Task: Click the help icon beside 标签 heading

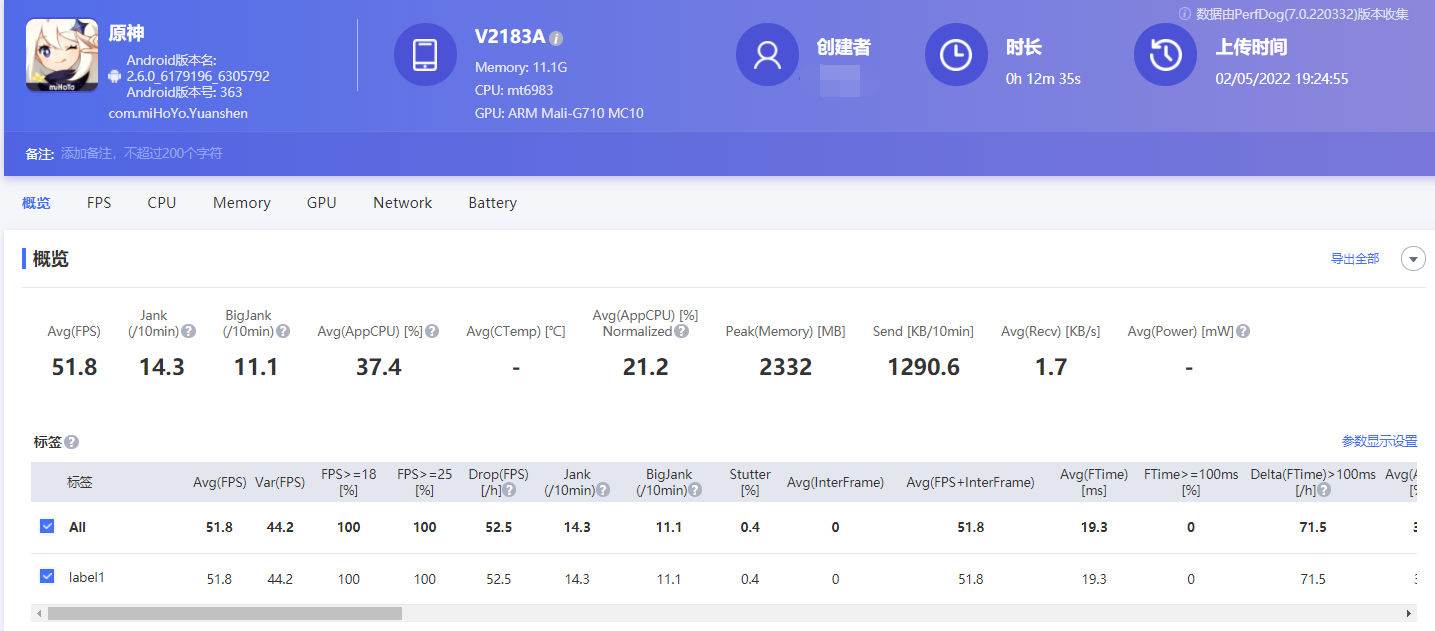Action: [72, 442]
